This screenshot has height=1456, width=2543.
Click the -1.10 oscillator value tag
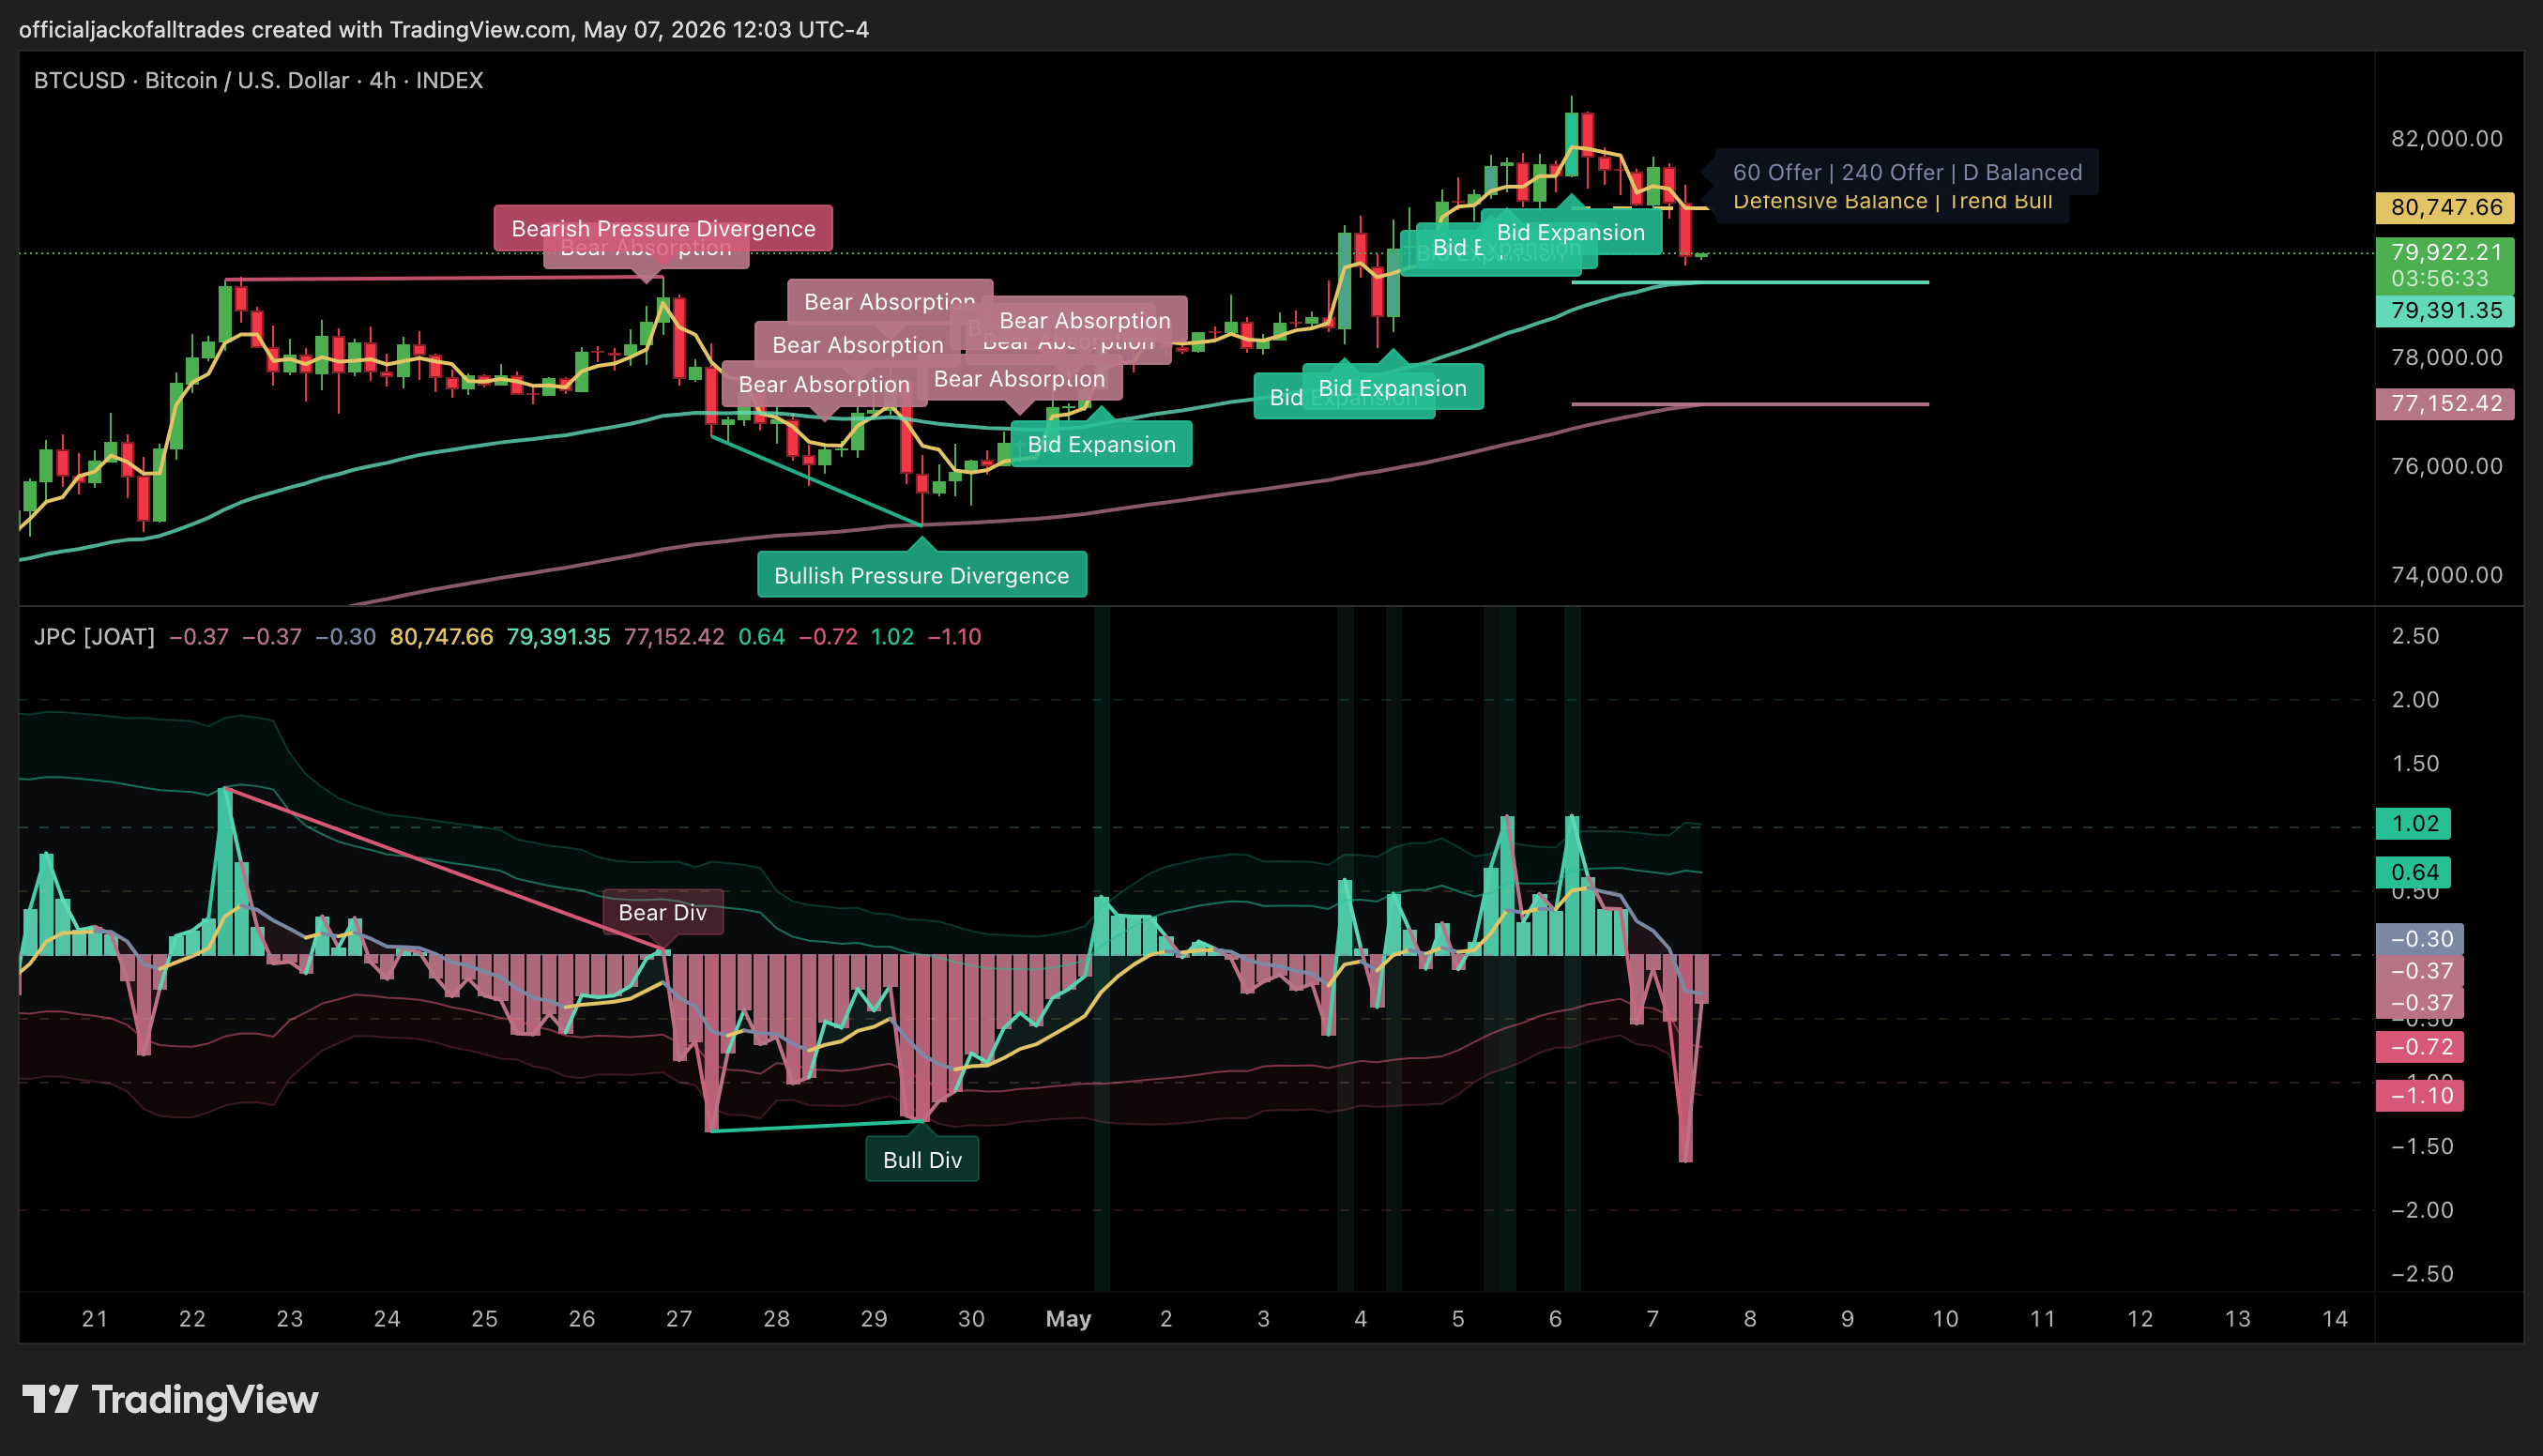pyautogui.click(x=2420, y=1095)
